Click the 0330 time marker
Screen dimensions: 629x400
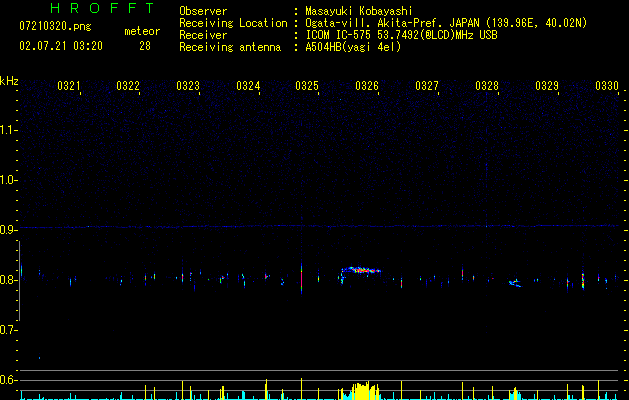coord(607,86)
